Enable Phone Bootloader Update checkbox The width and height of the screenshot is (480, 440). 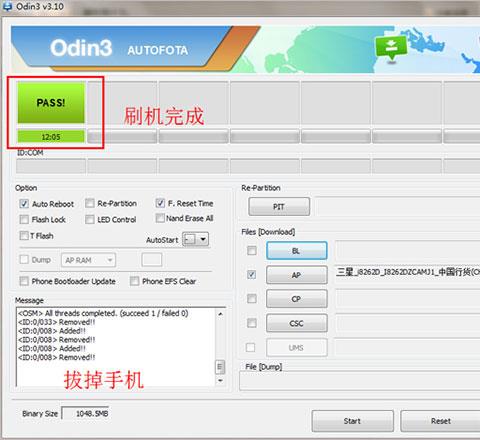[24, 281]
